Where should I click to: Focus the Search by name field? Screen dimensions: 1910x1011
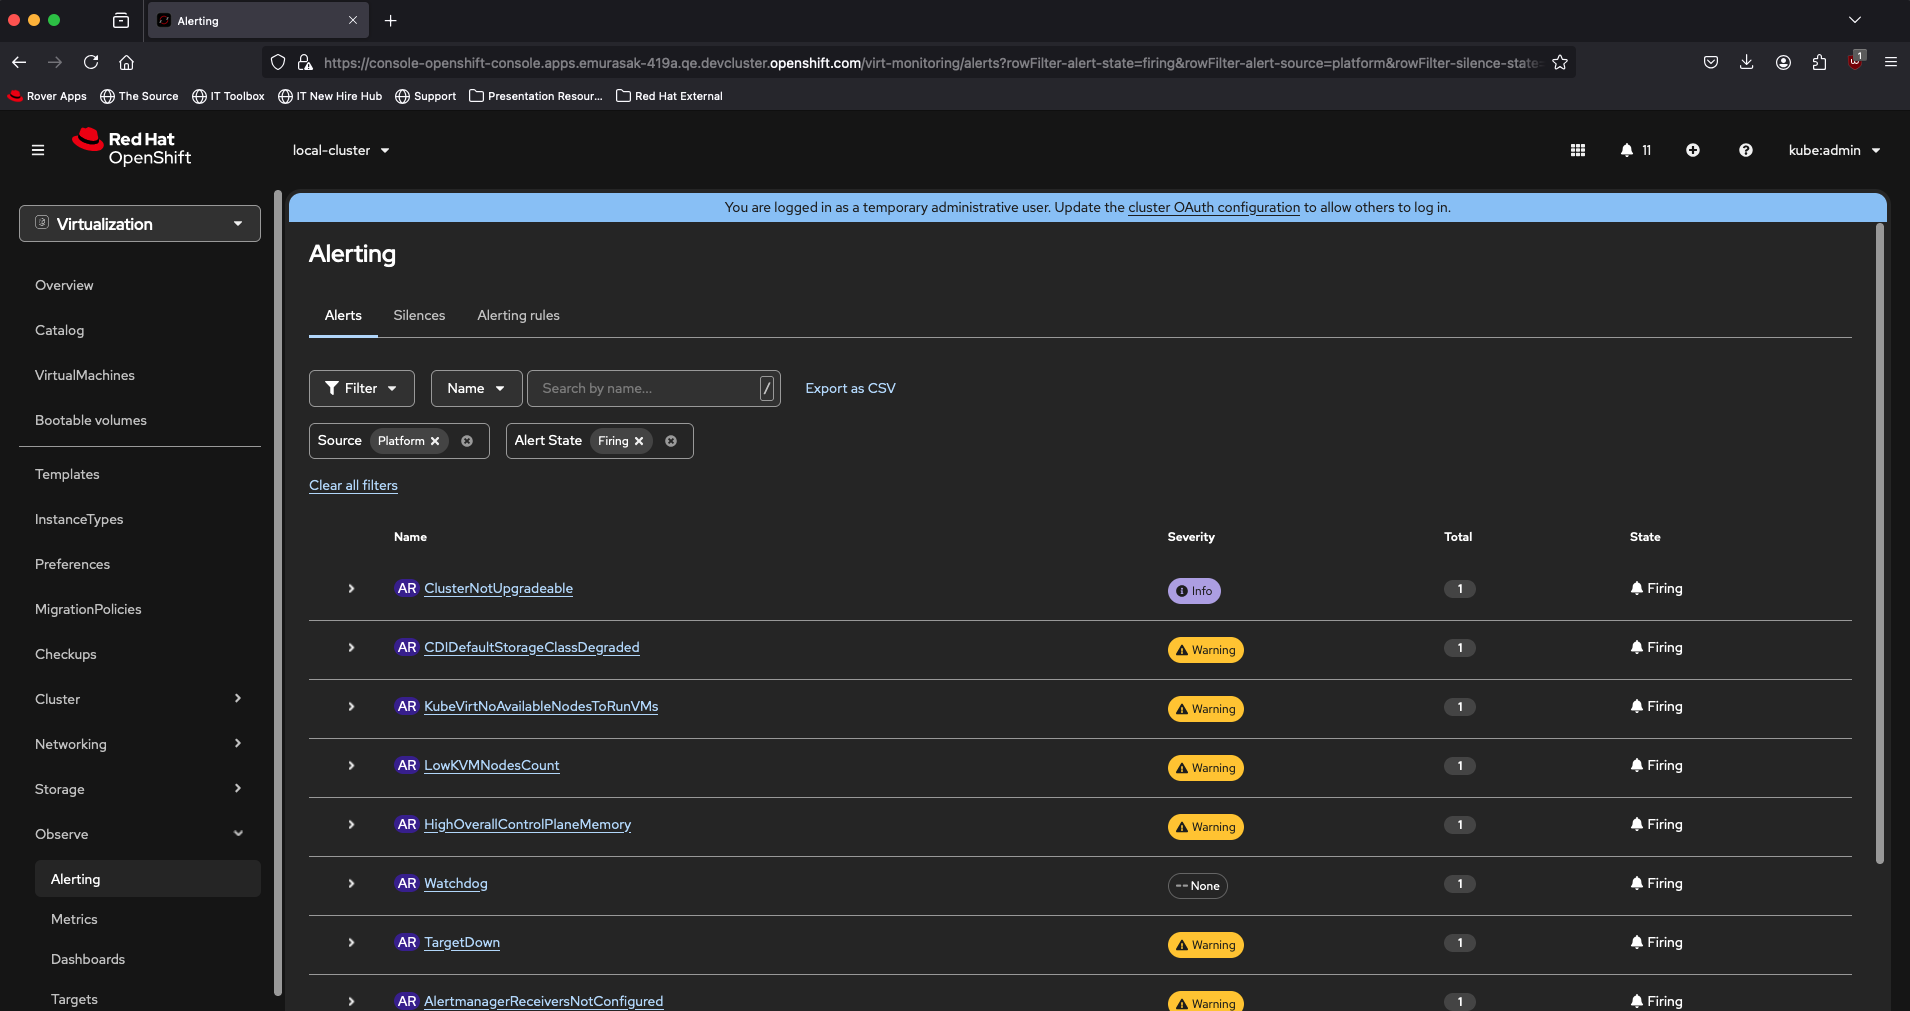point(645,388)
